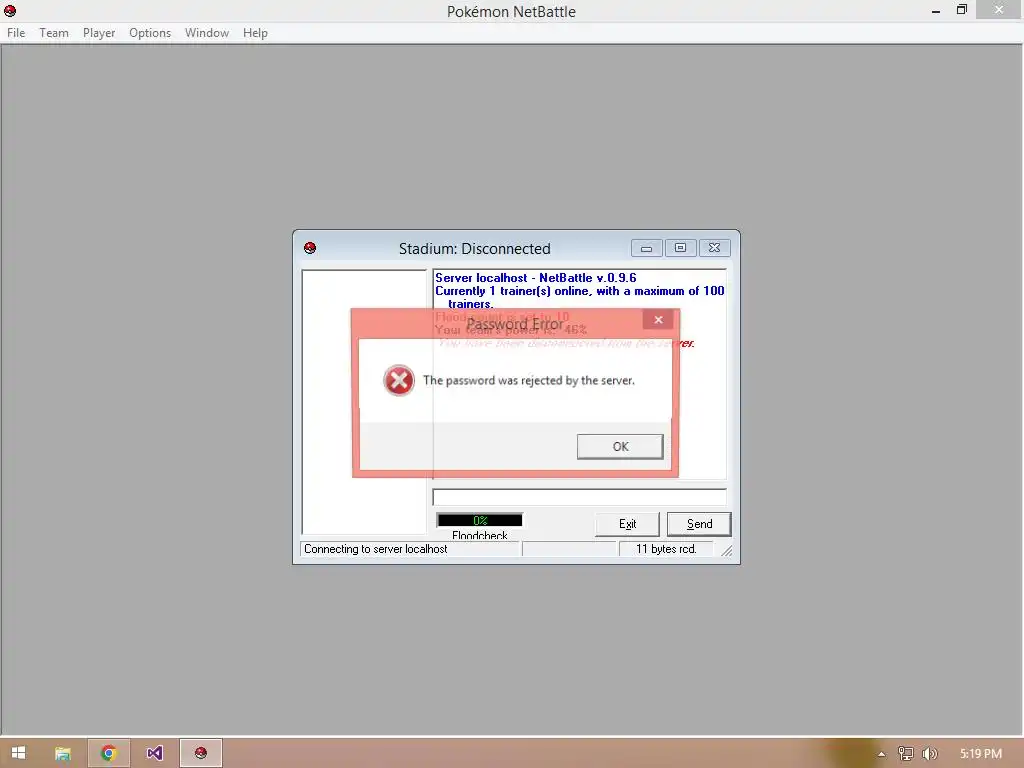This screenshot has width=1024, height=768.
Task: Click the trainer list panel
Action: click(x=364, y=402)
